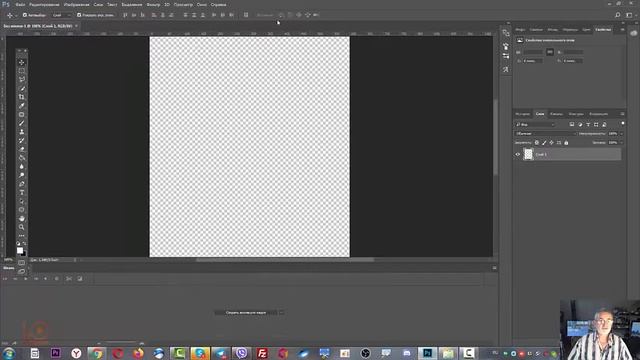The height and width of the screenshot is (360, 640).
Task: Open the layer blending mode dropdown
Action: (545, 133)
